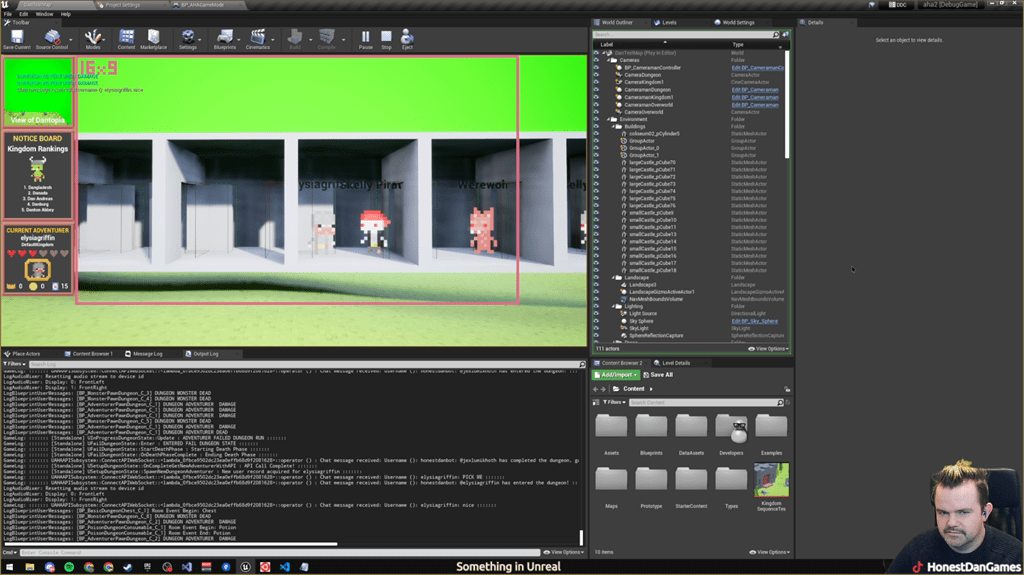Switch to the Content Browser 1 tab
The image size is (1024, 575).
[92, 353]
